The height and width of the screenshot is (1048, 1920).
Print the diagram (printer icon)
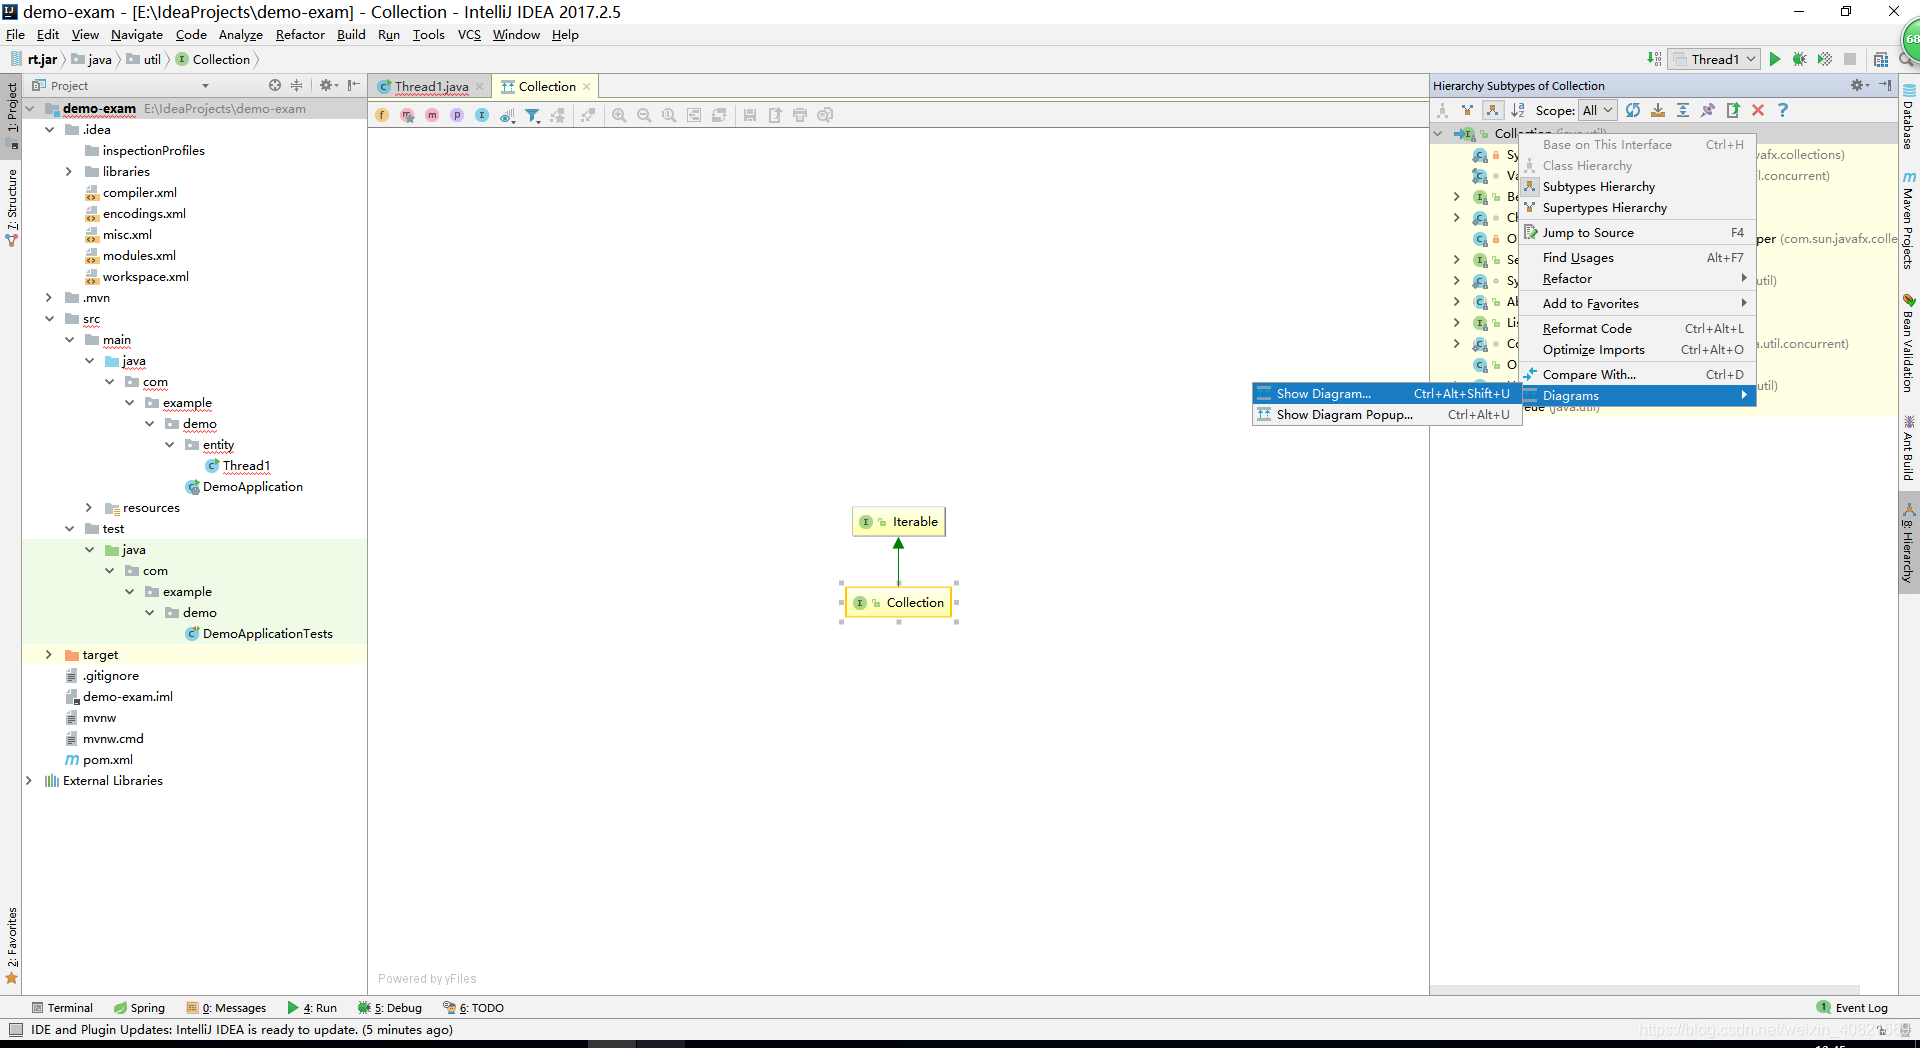click(800, 115)
